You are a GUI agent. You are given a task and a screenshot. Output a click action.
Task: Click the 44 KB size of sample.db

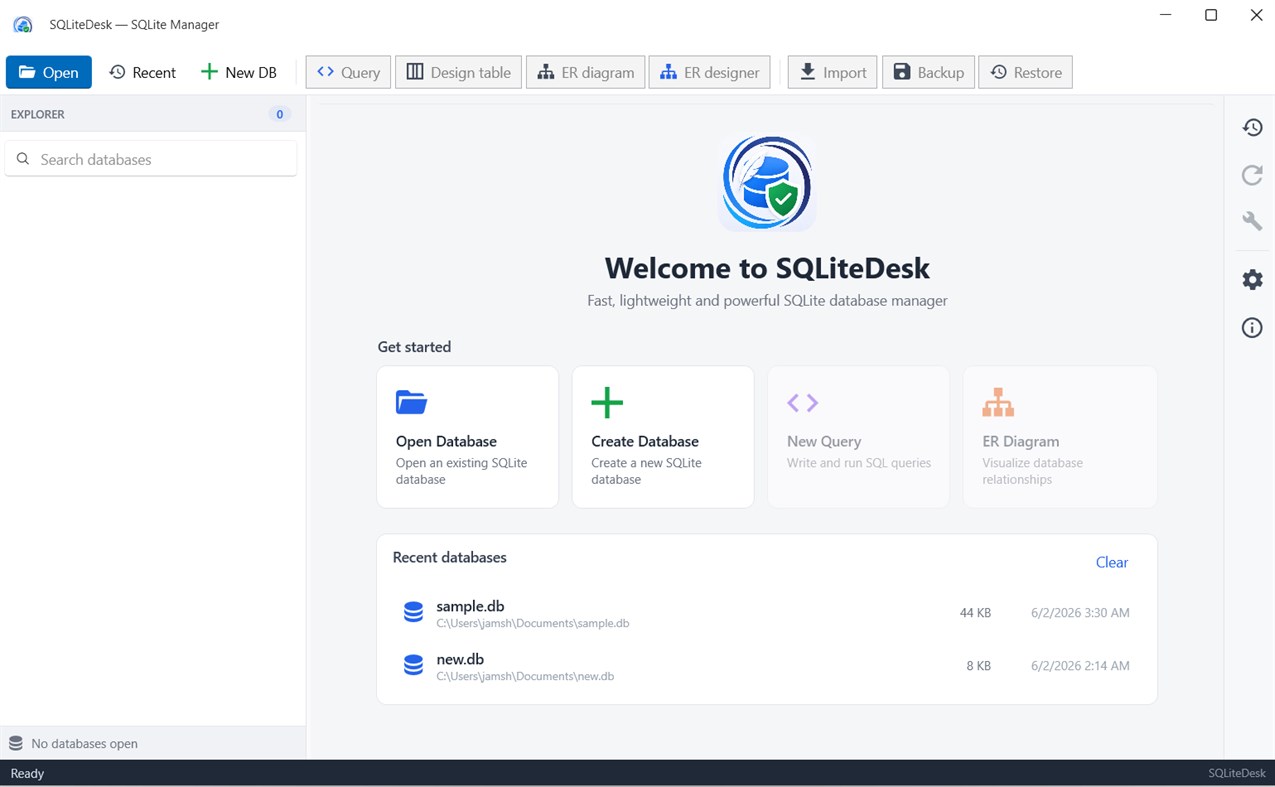click(x=975, y=613)
